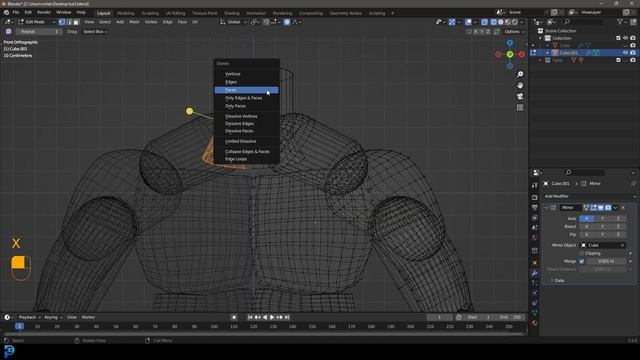This screenshot has width=640, height=360.
Task: Open the Window menu
Action: click(63, 13)
